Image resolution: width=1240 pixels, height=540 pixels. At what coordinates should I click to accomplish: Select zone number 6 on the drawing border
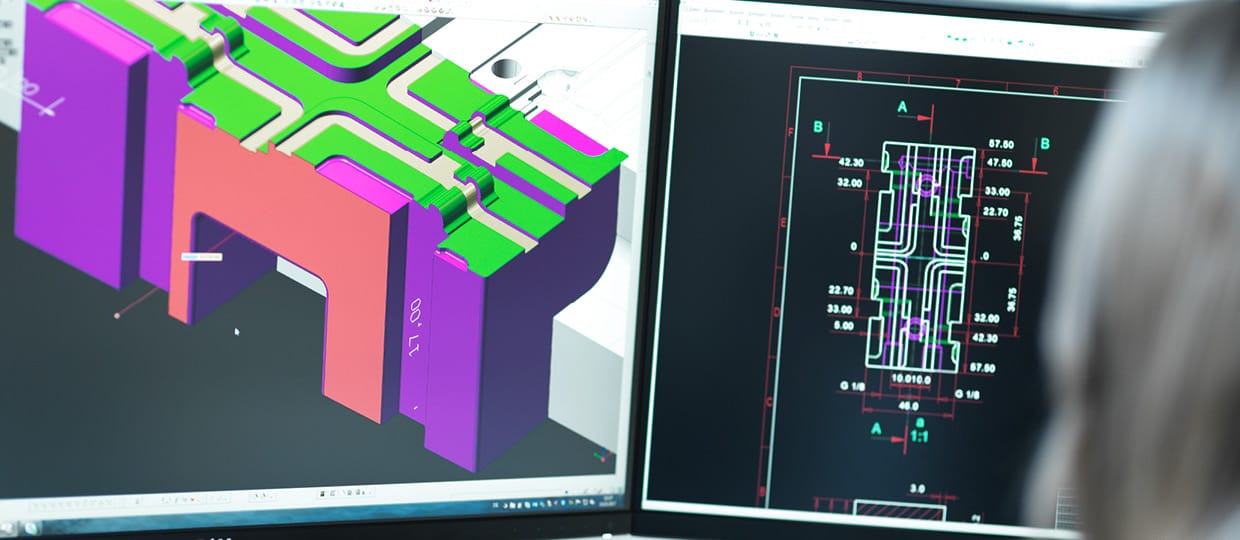[x=1056, y=90]
